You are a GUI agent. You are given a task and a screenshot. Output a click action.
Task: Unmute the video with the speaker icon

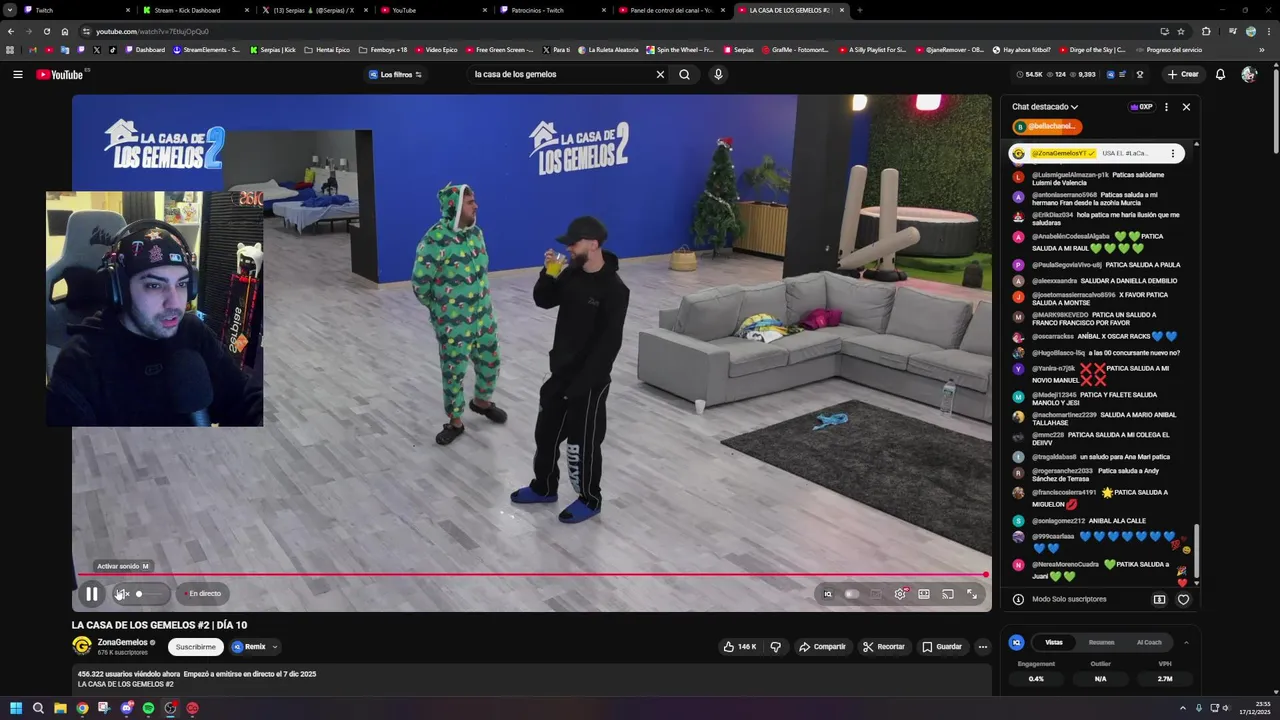122,594
